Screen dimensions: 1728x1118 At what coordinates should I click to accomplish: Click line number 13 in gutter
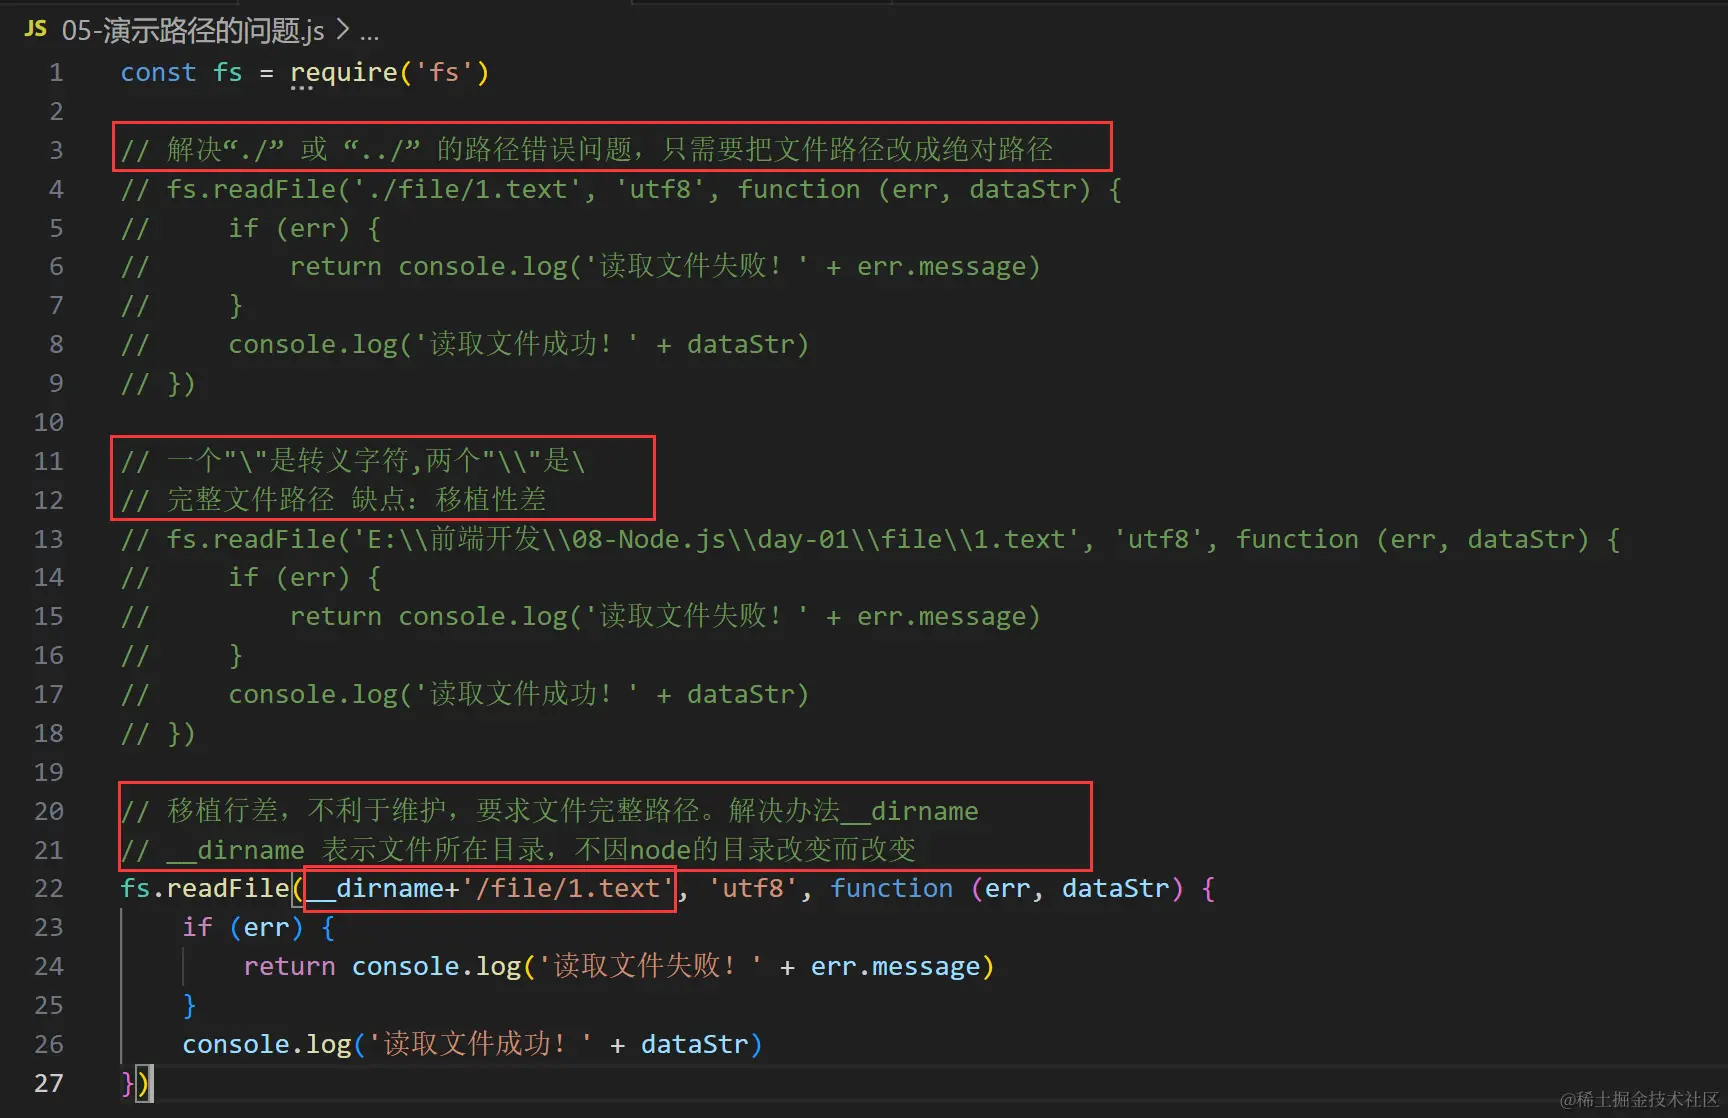[x=48, y=539]
